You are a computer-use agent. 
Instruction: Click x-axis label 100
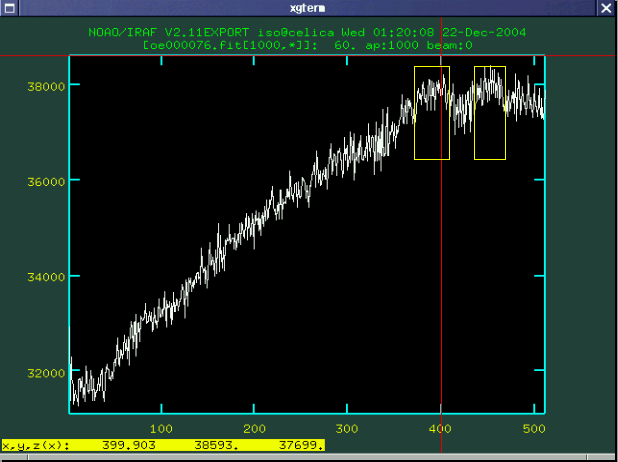pyautogui.click(x=161, y=428)
